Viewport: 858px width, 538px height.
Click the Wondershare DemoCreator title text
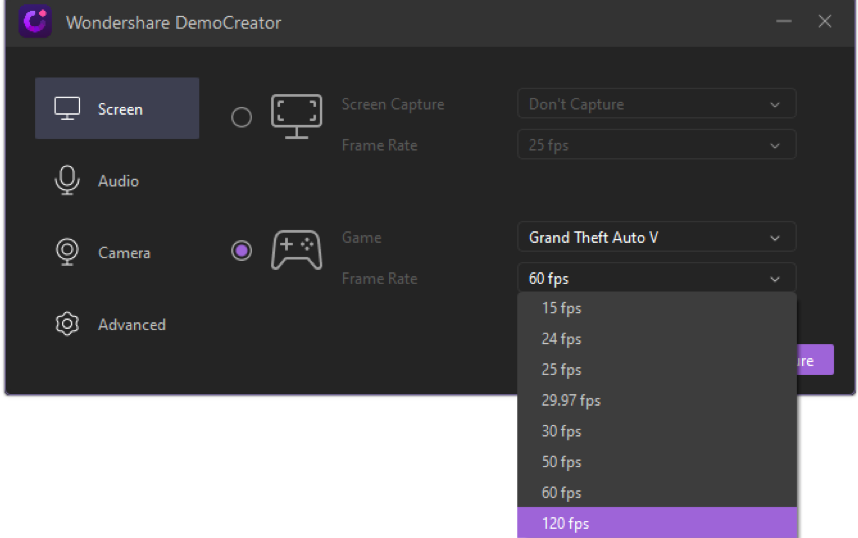tap(173, 22)
